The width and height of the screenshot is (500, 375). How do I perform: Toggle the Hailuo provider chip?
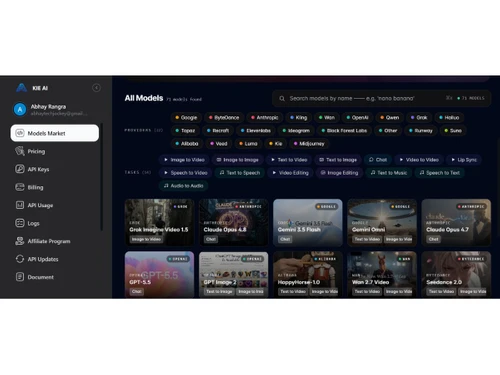449,117
